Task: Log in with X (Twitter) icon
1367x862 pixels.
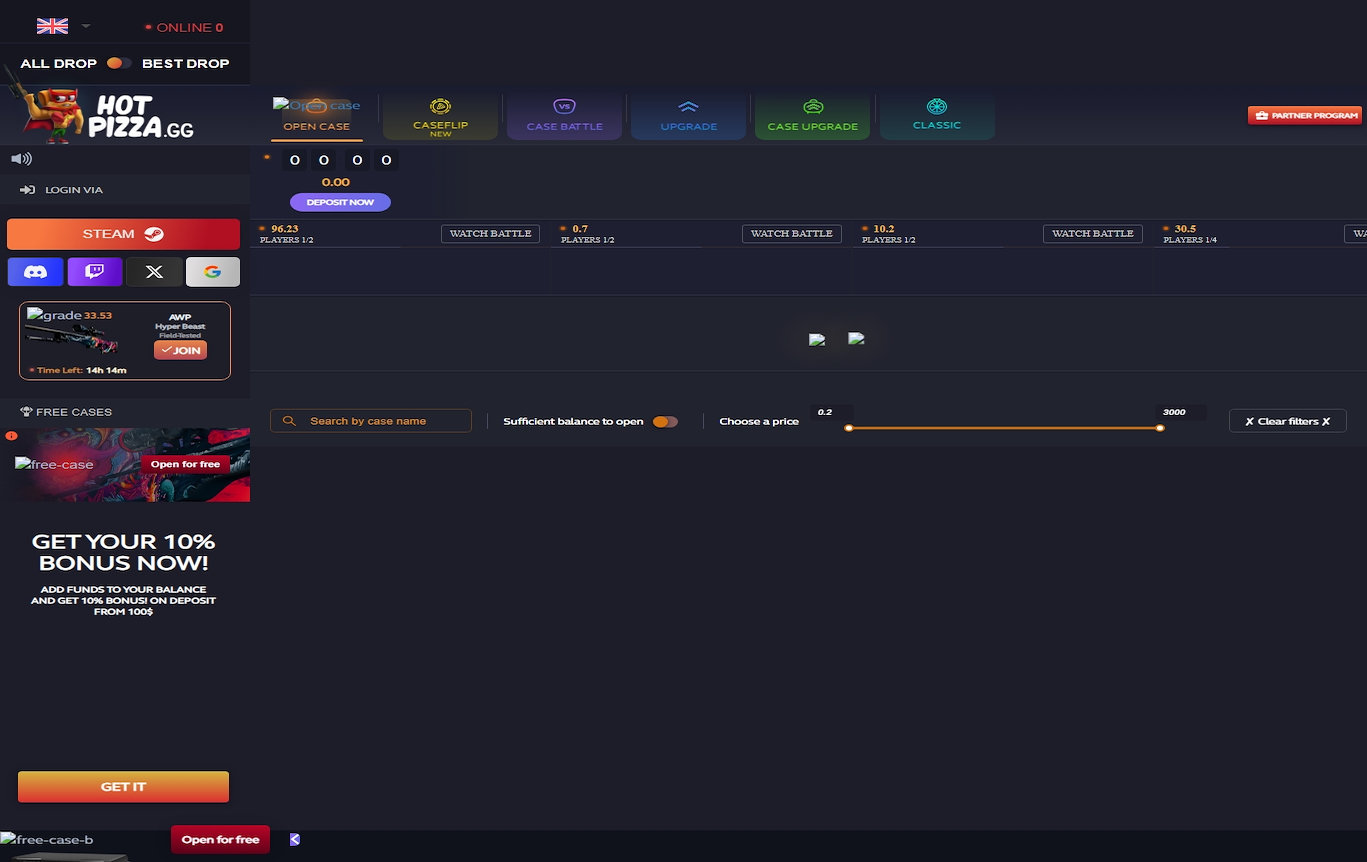Action: [x=154, y=272]
